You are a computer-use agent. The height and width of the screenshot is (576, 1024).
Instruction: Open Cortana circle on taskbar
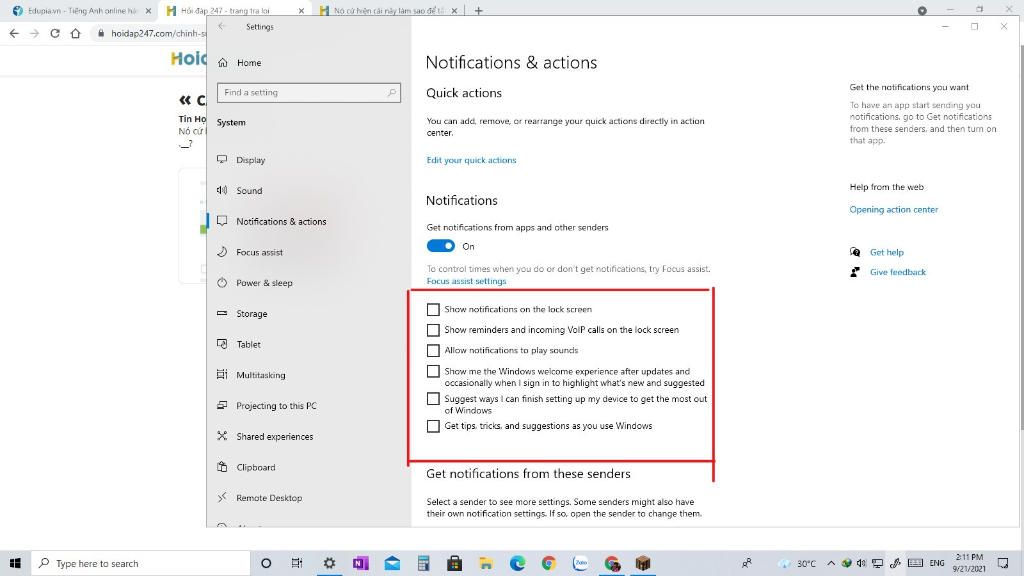(266, 563)
